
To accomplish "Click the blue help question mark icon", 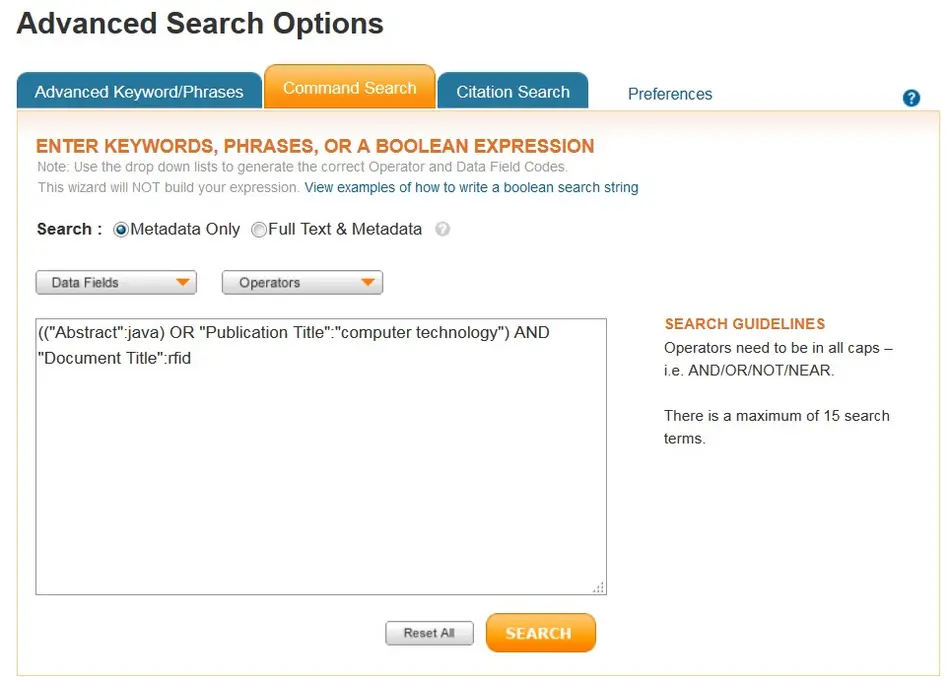I will (x=911, y=98).
